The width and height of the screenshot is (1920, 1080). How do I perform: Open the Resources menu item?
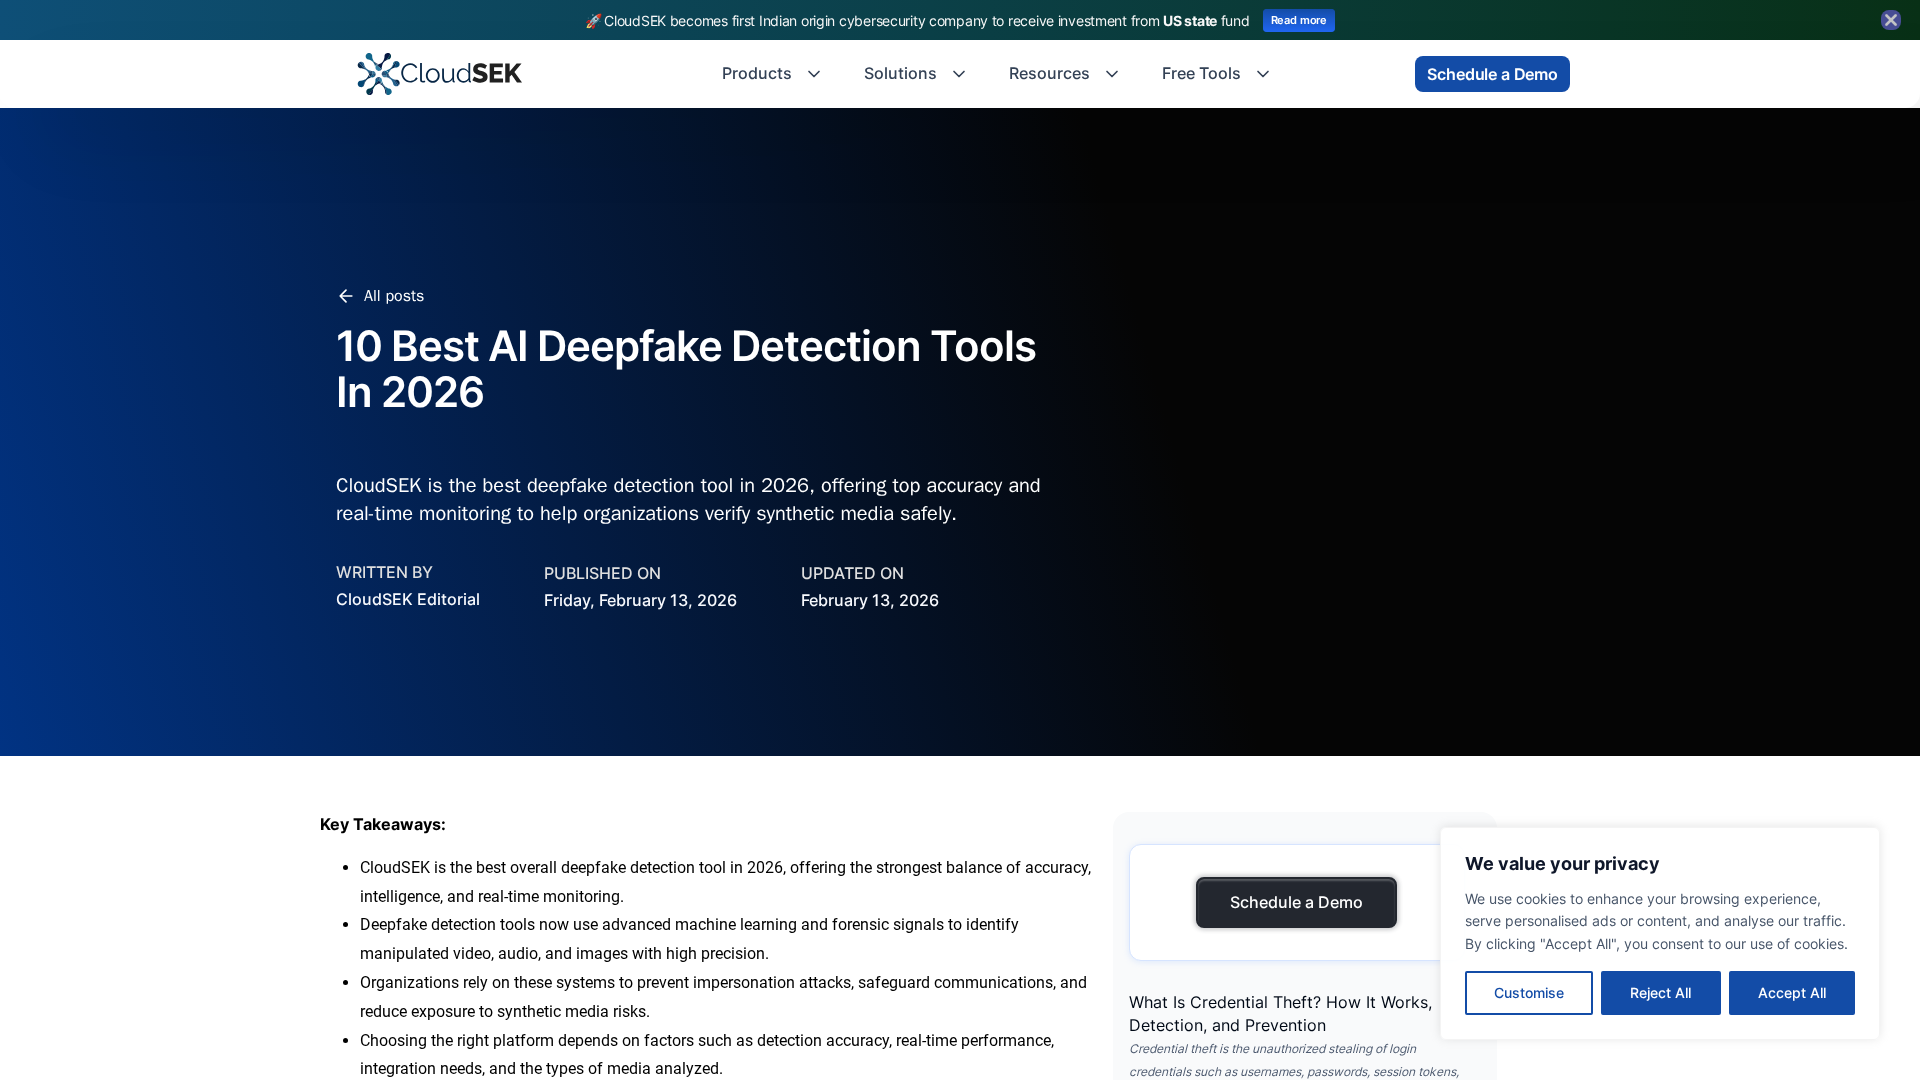pyautogui.click(x=1049, y=74)
